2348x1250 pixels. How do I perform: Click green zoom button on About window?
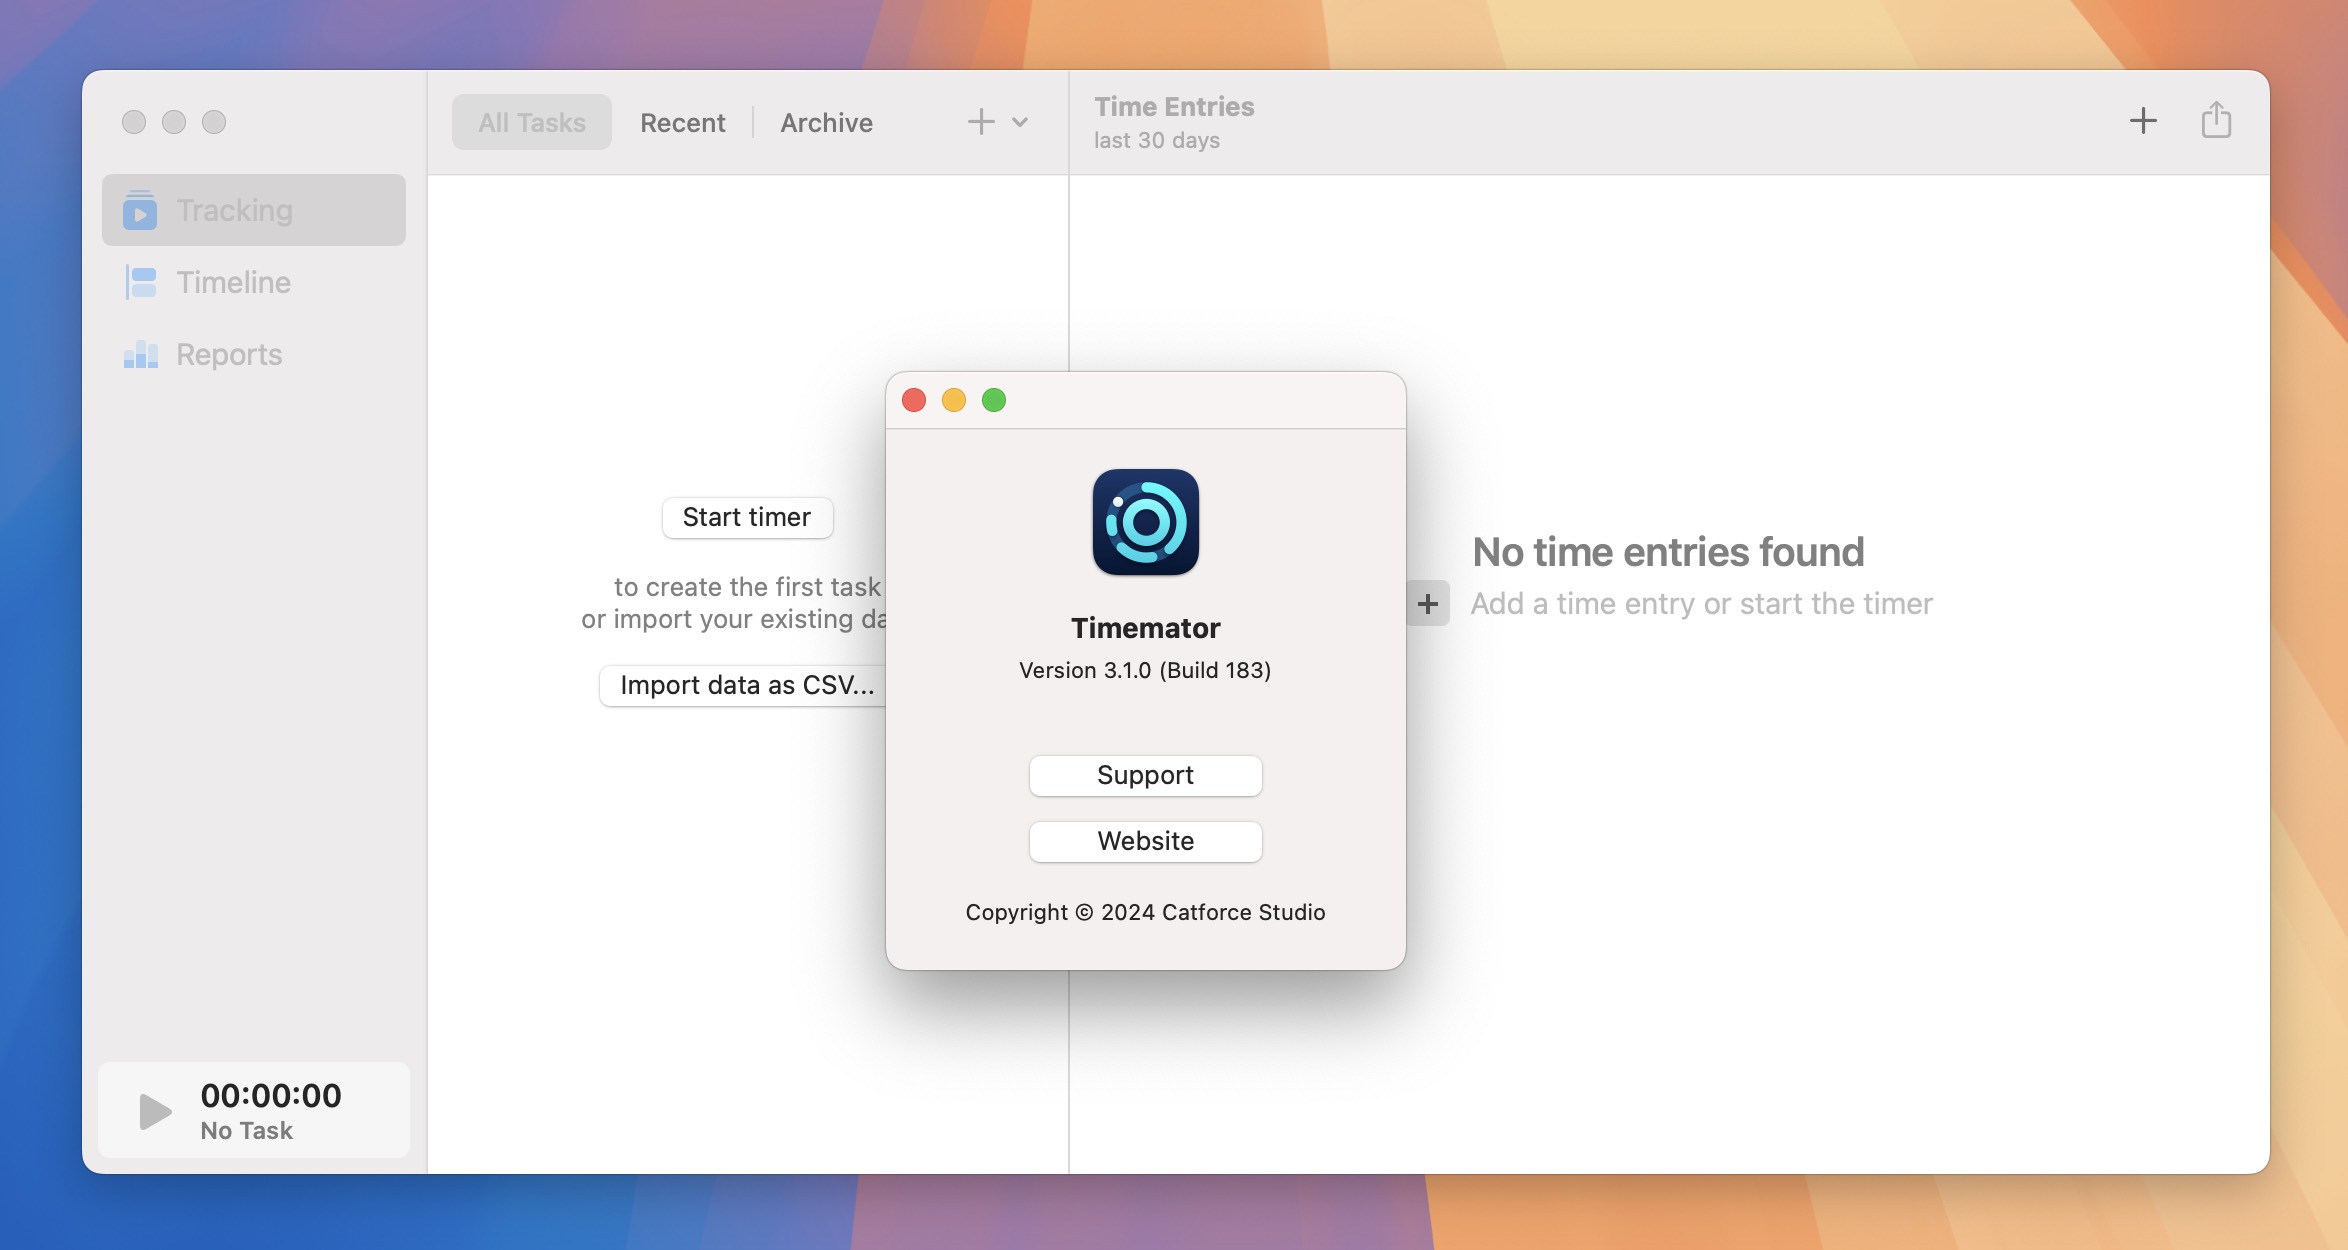994,400
